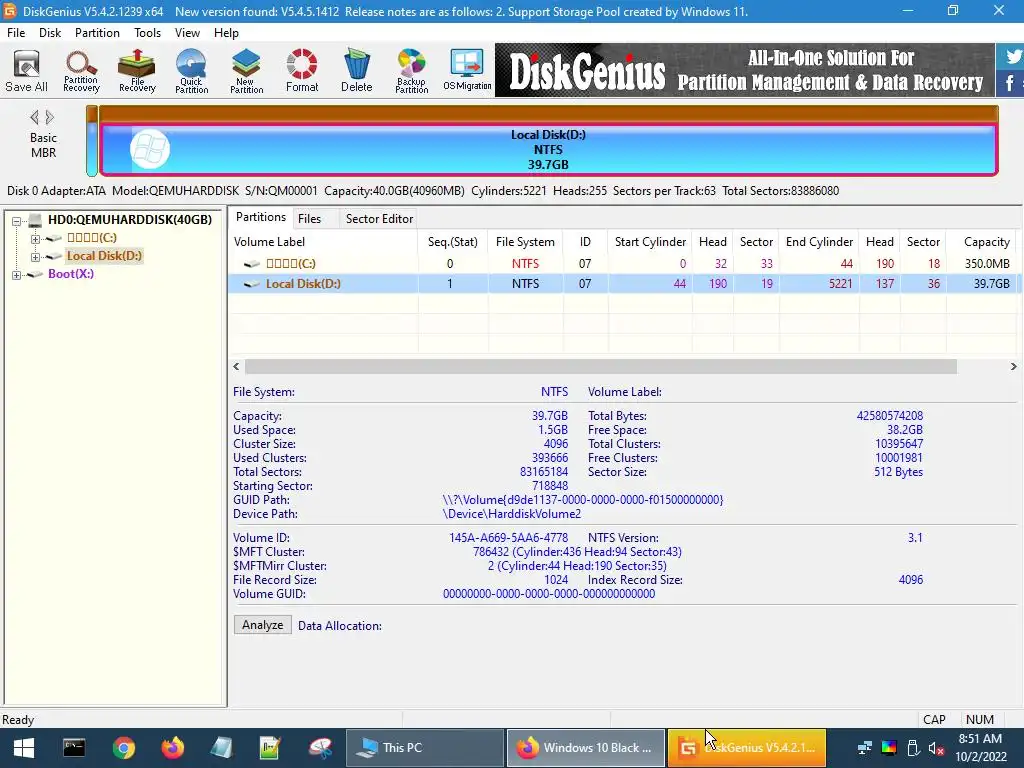This screenshot has width=1024, height=768.
Task: Click the Device Path value \Device\HarddiskVolume2
Action: [511, 514]
